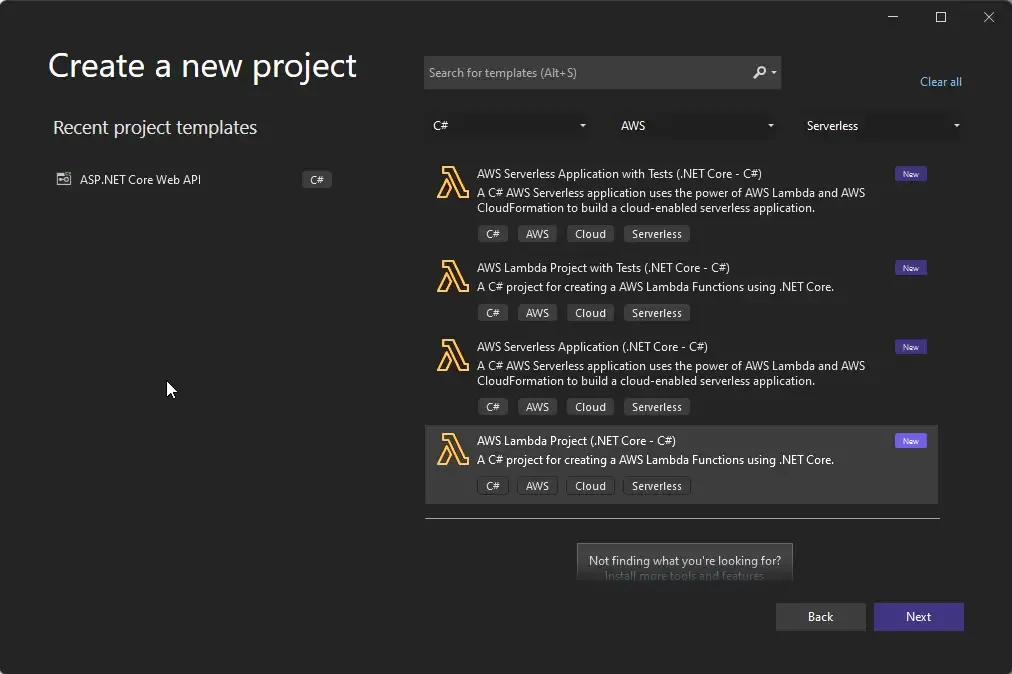1012x674 pixels.
Task: Expand the Serverless project type dropdown
Action: click(883, 126)
